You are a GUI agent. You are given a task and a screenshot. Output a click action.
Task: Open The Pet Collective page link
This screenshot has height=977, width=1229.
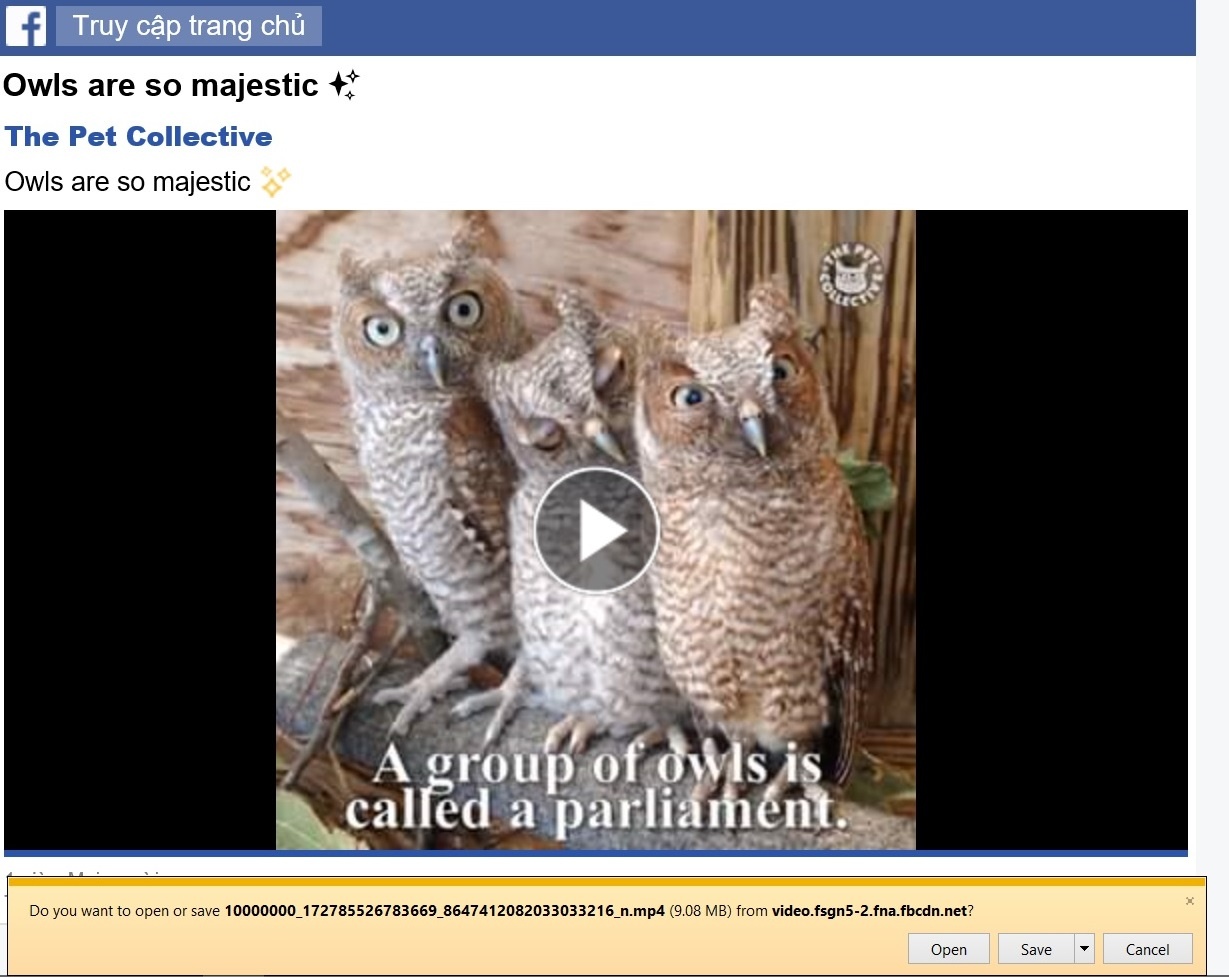point(138,136)
